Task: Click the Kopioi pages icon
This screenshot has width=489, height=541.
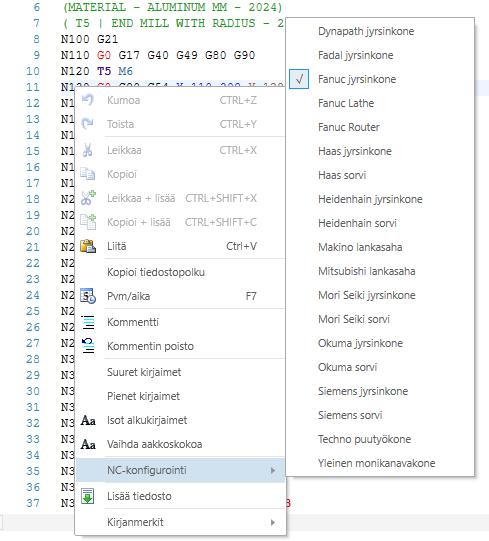Action: click(88, 174)
